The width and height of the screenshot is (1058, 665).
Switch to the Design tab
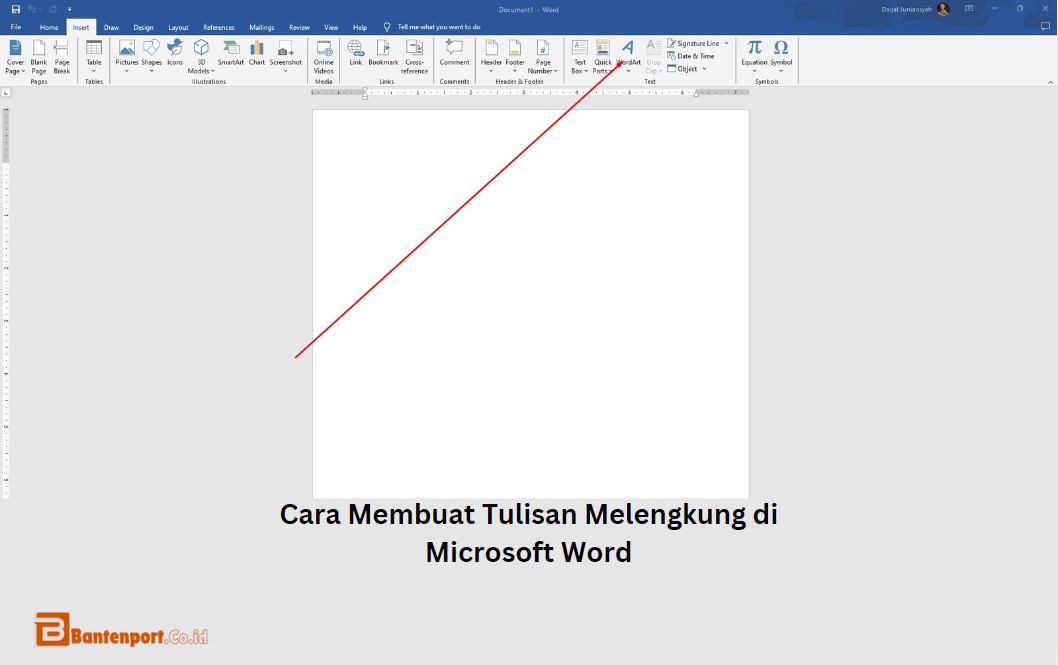tap(143, 27)
